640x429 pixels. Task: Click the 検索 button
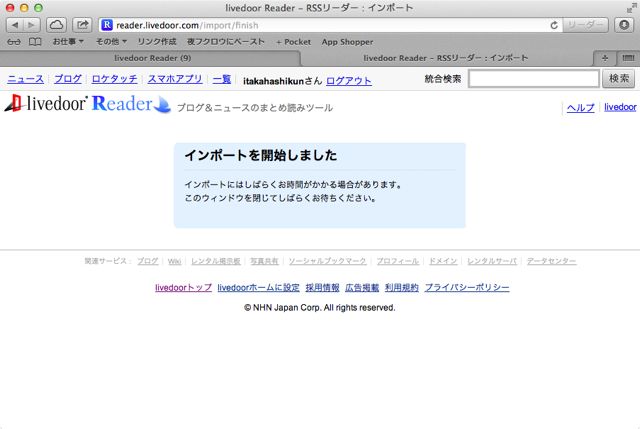[619, 78]
